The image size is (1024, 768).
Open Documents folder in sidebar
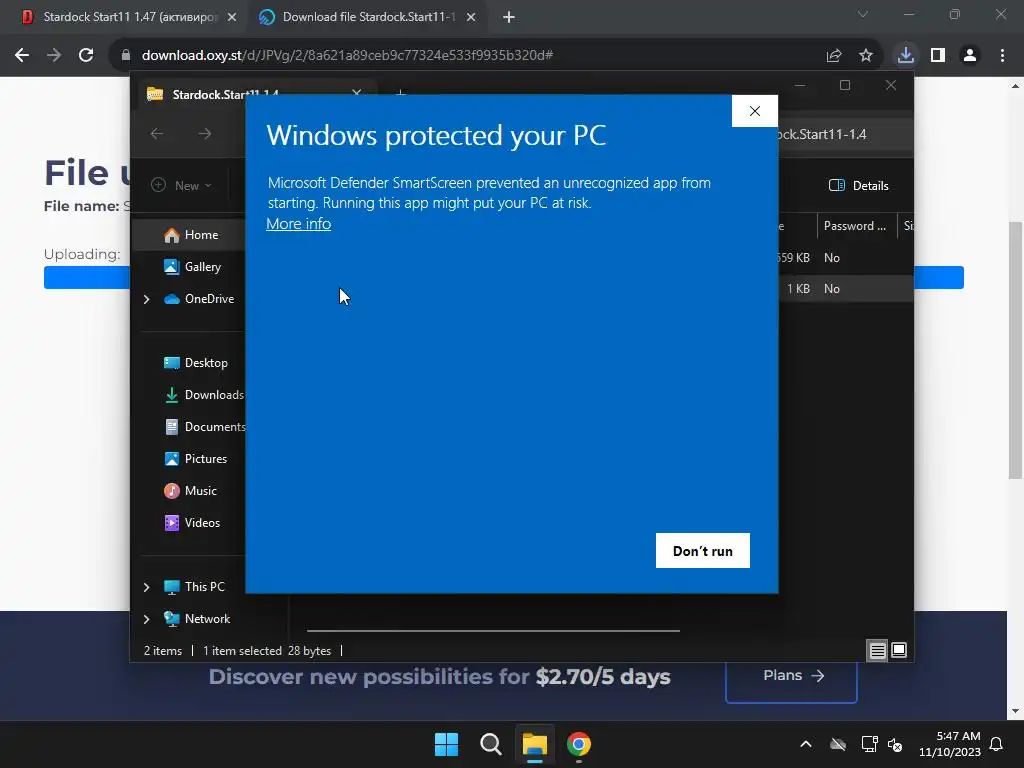click(204, 427)
